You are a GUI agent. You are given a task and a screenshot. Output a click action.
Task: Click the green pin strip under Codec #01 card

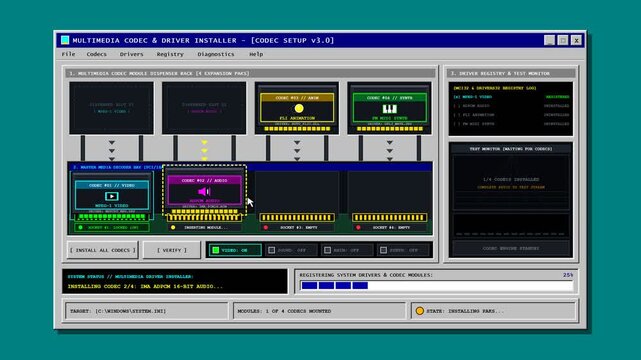coord(112,217)
